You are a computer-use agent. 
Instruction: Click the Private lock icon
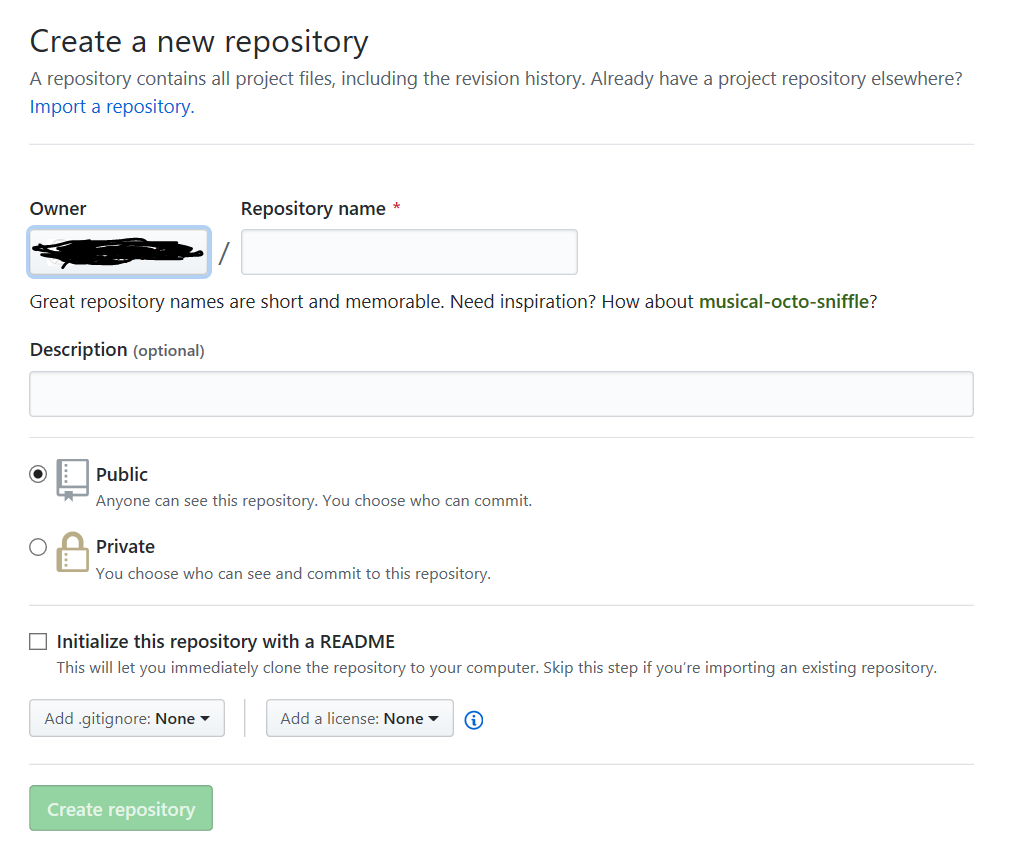71,551
